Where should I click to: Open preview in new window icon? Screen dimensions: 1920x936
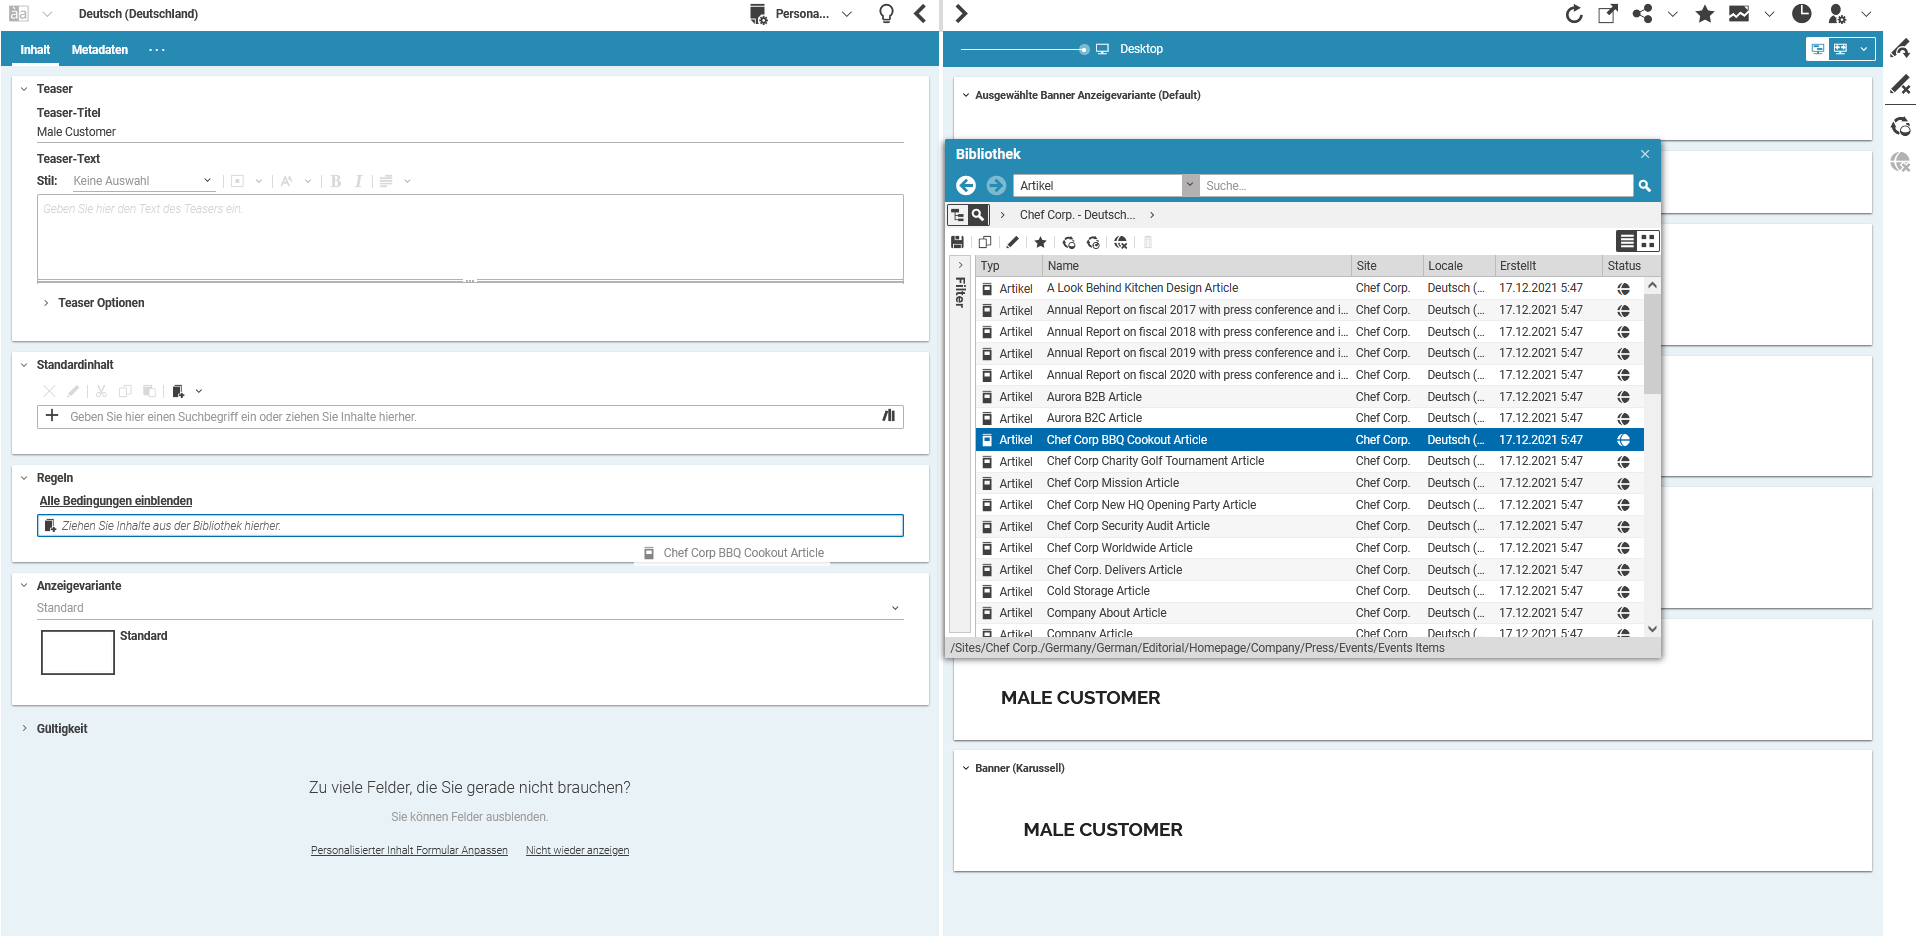point(1608,14)
